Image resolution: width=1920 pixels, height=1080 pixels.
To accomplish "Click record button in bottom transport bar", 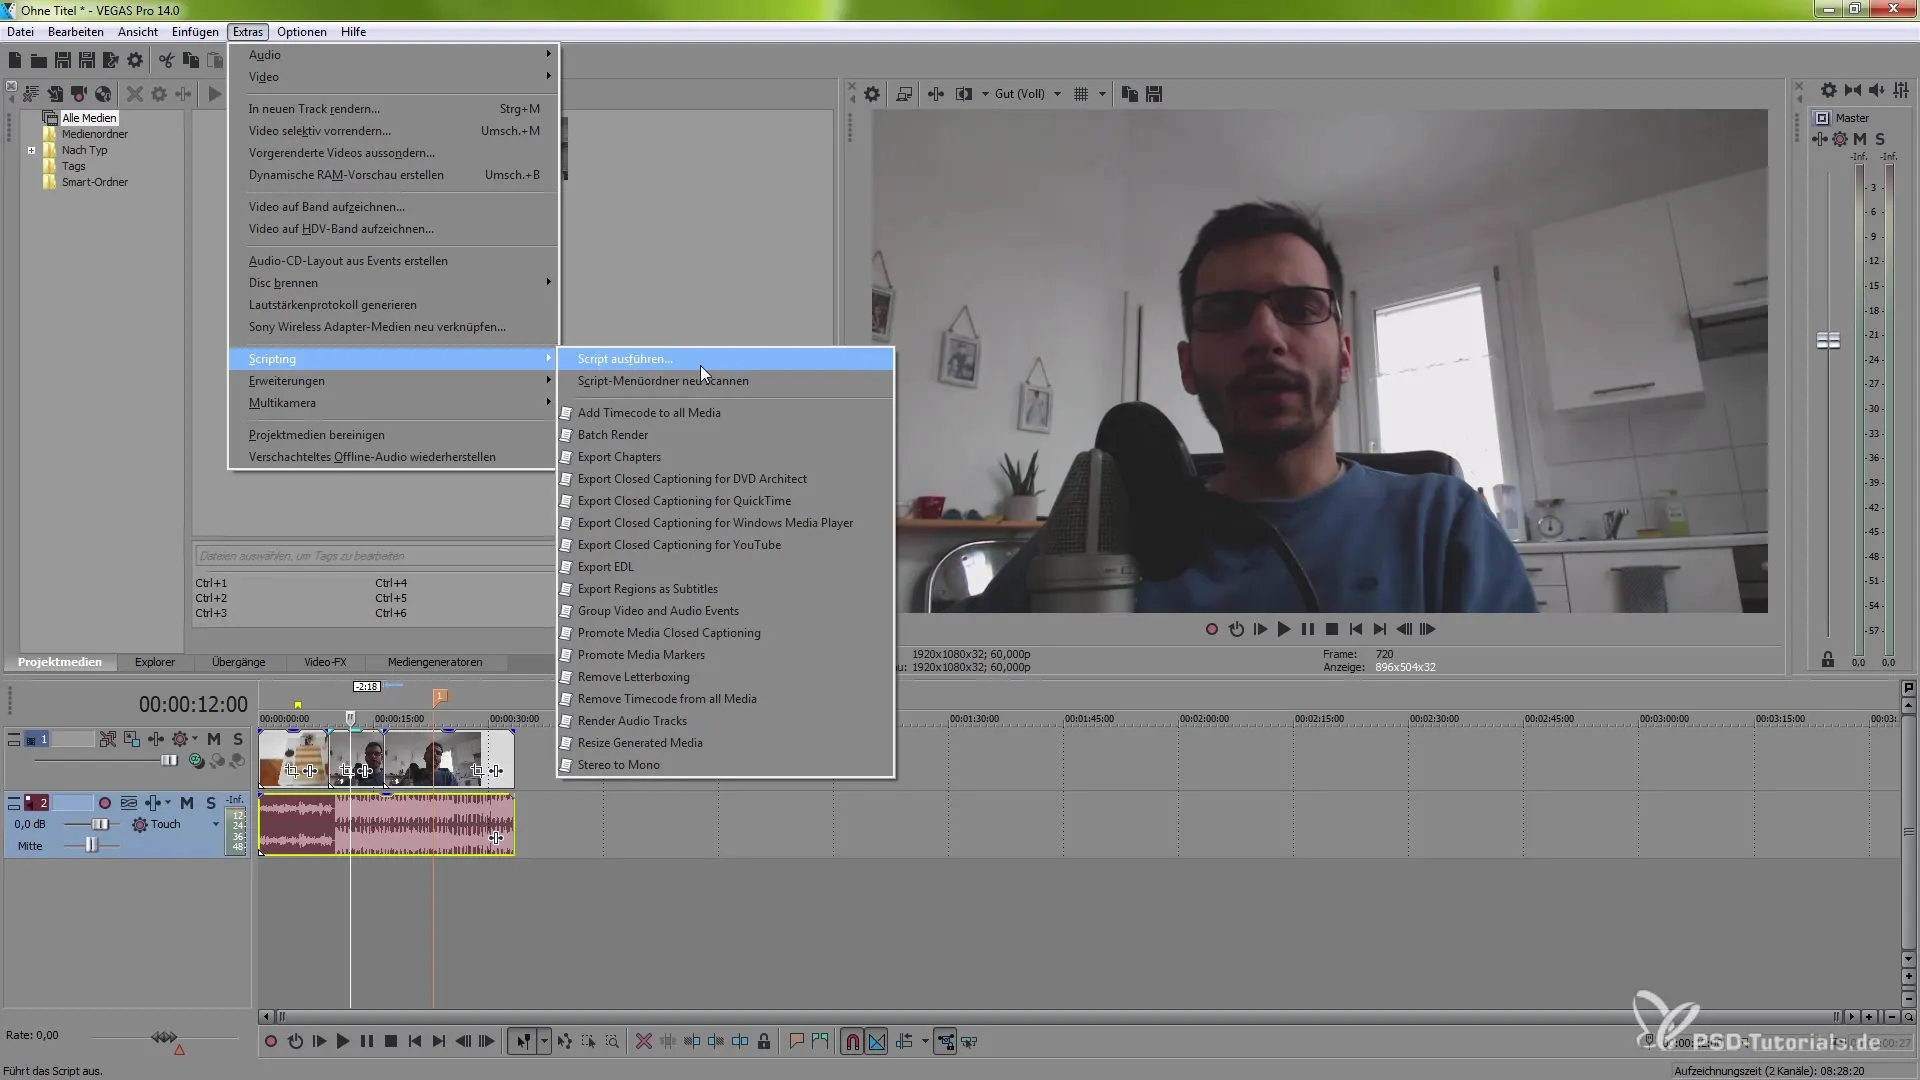I will 271,1042.
